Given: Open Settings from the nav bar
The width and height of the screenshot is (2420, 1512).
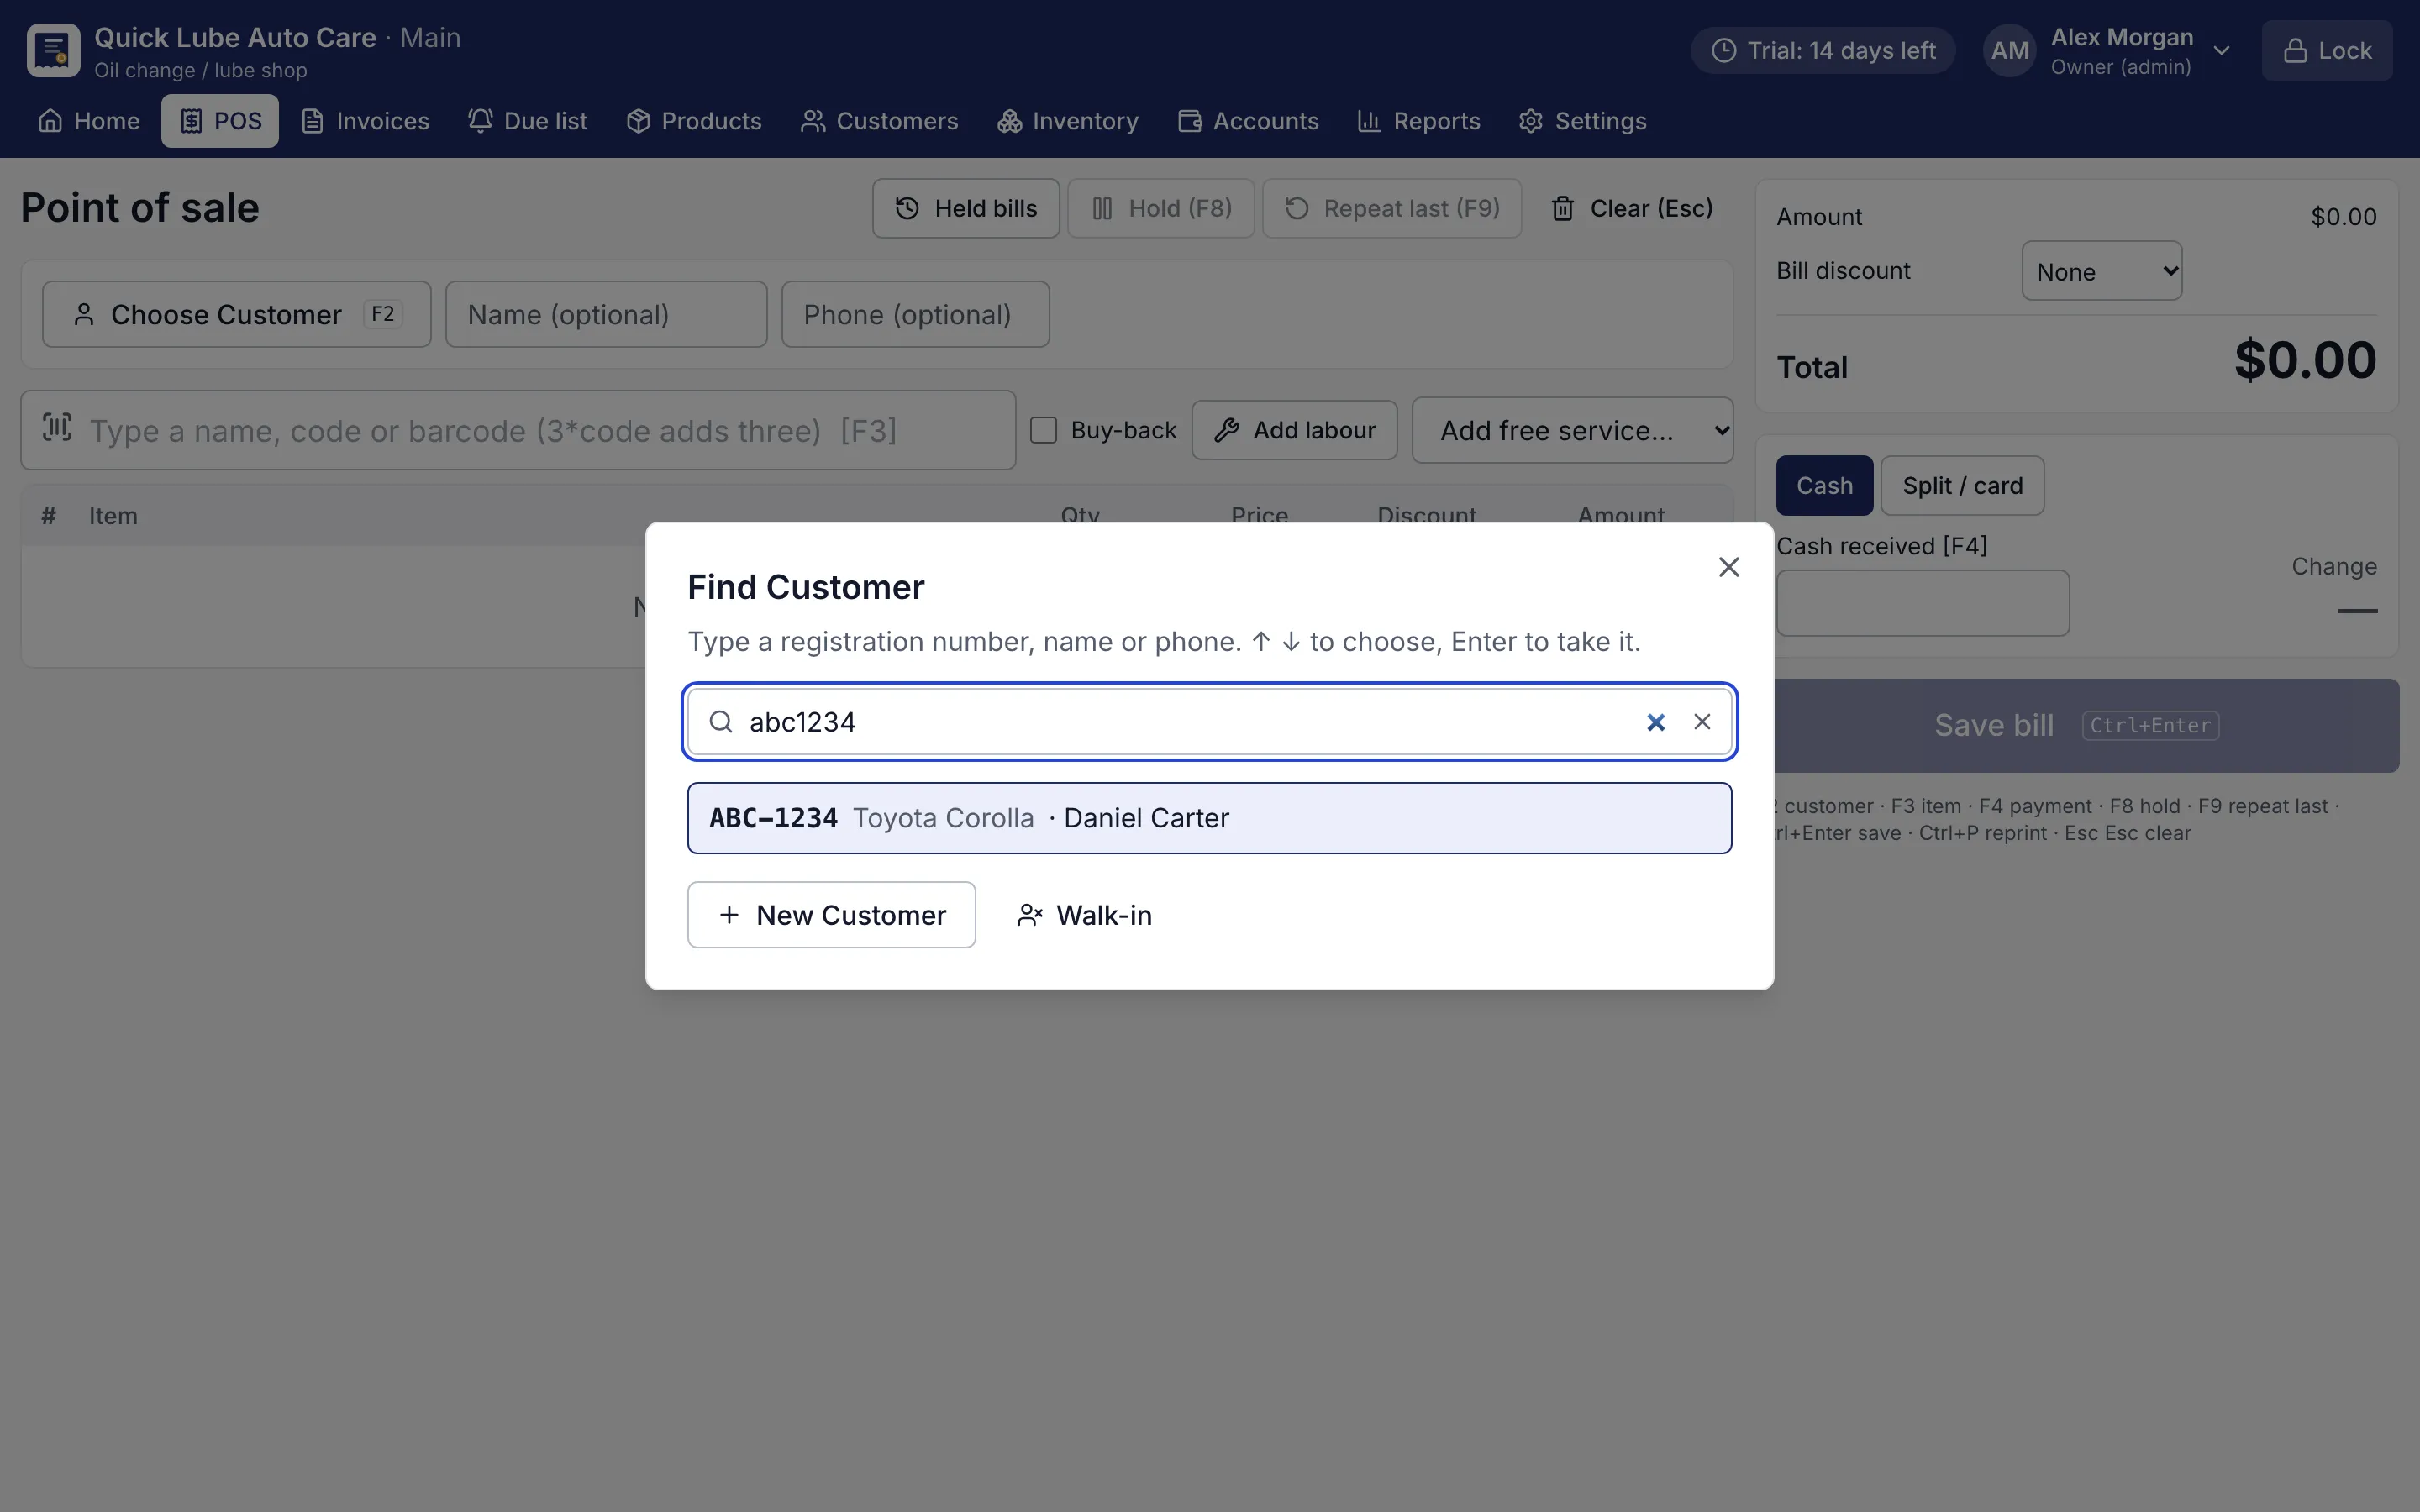Looking at the screenshot, I should click(x=1582, y=121).
